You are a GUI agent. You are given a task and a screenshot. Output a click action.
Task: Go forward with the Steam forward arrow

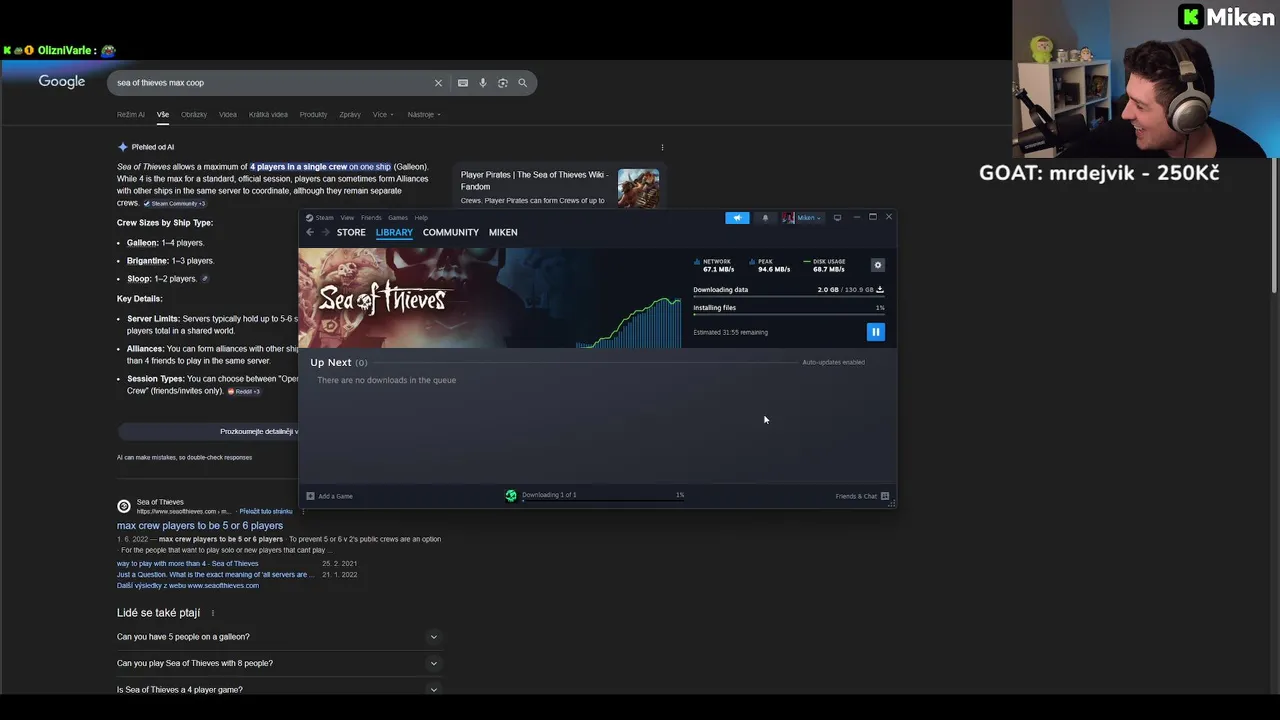click(x=324, y=232)
